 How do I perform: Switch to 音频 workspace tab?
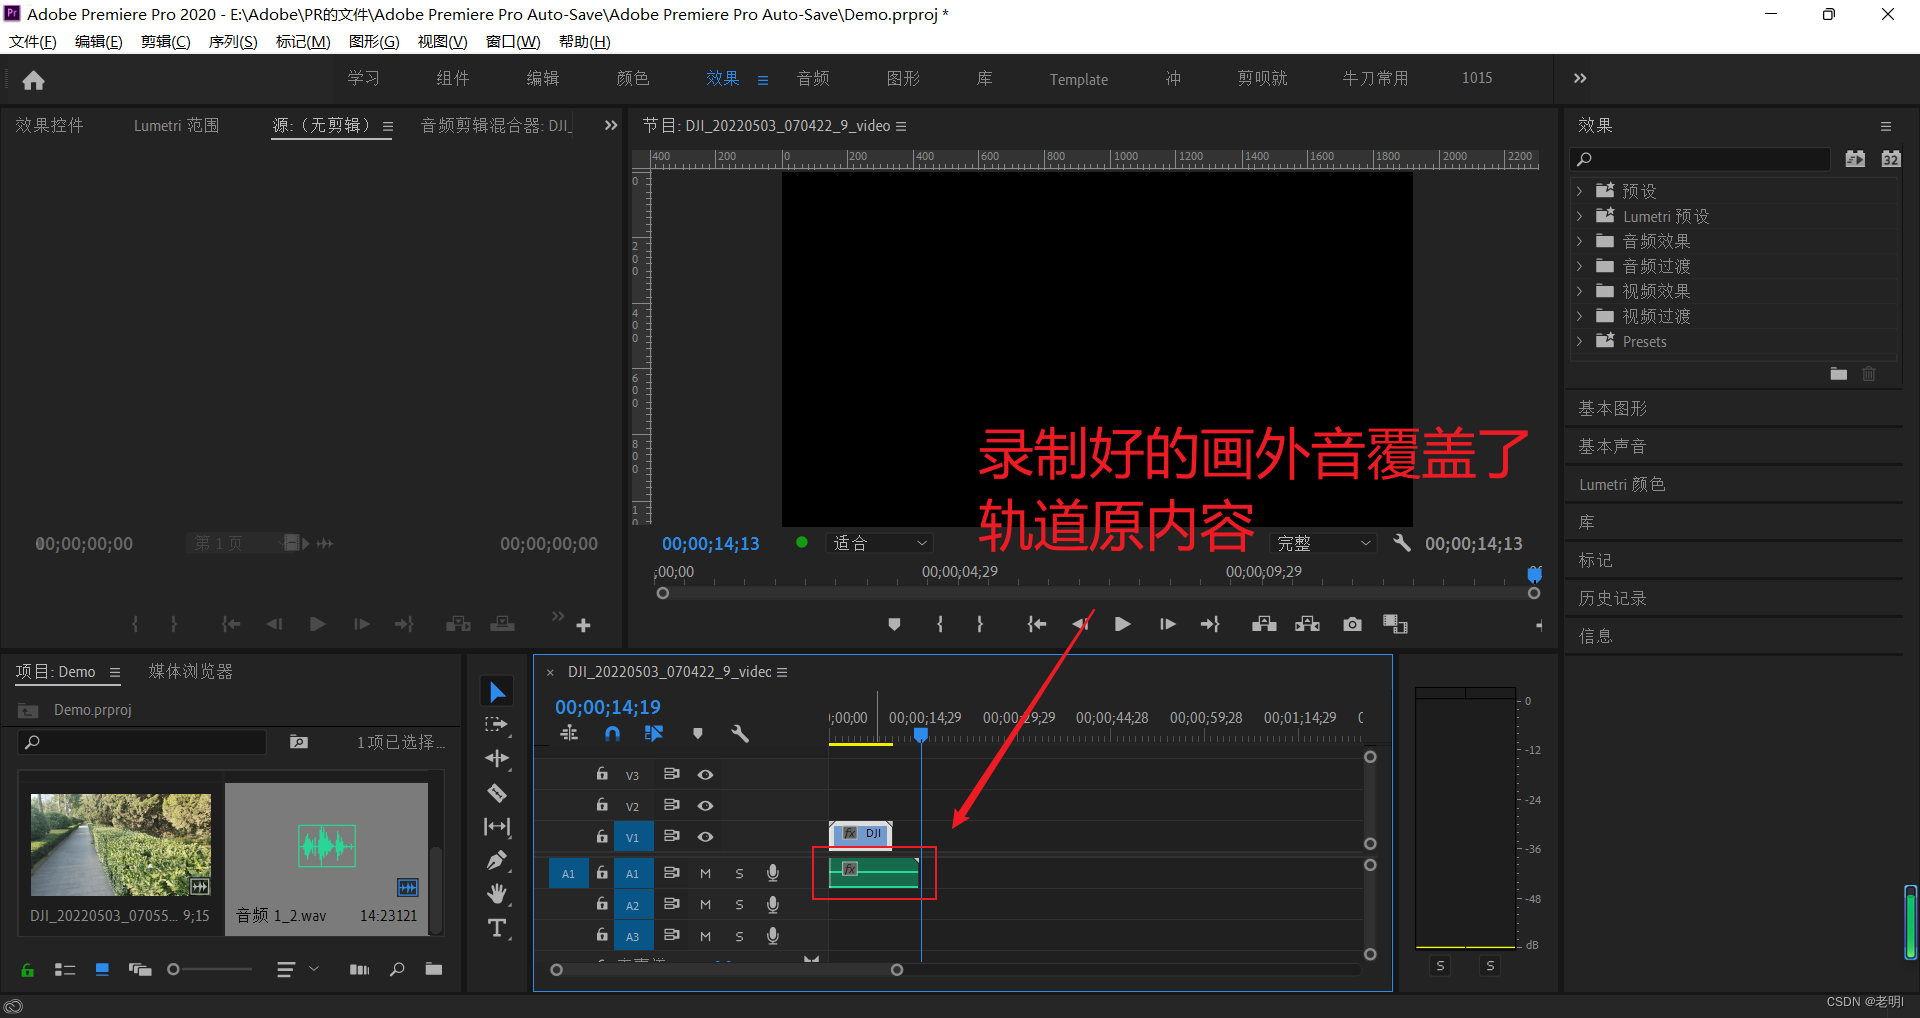pos(813,78)
